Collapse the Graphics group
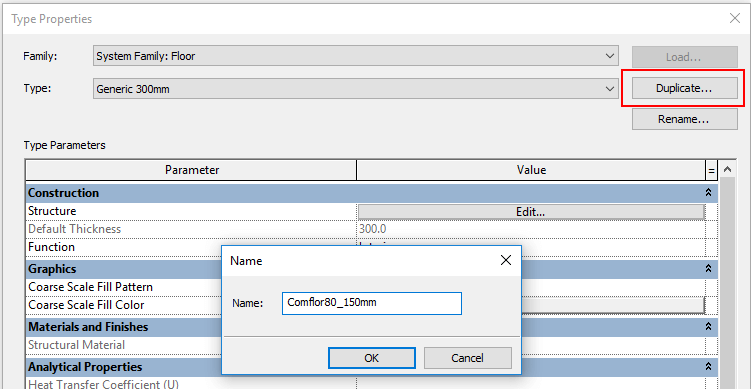Screen dimensions: 751x389 [708, 269]
